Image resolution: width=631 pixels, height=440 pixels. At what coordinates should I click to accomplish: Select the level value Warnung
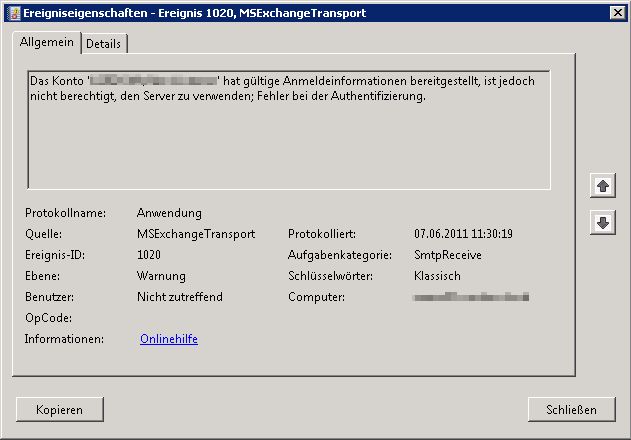pyautogui.click(x=161, y=276)
